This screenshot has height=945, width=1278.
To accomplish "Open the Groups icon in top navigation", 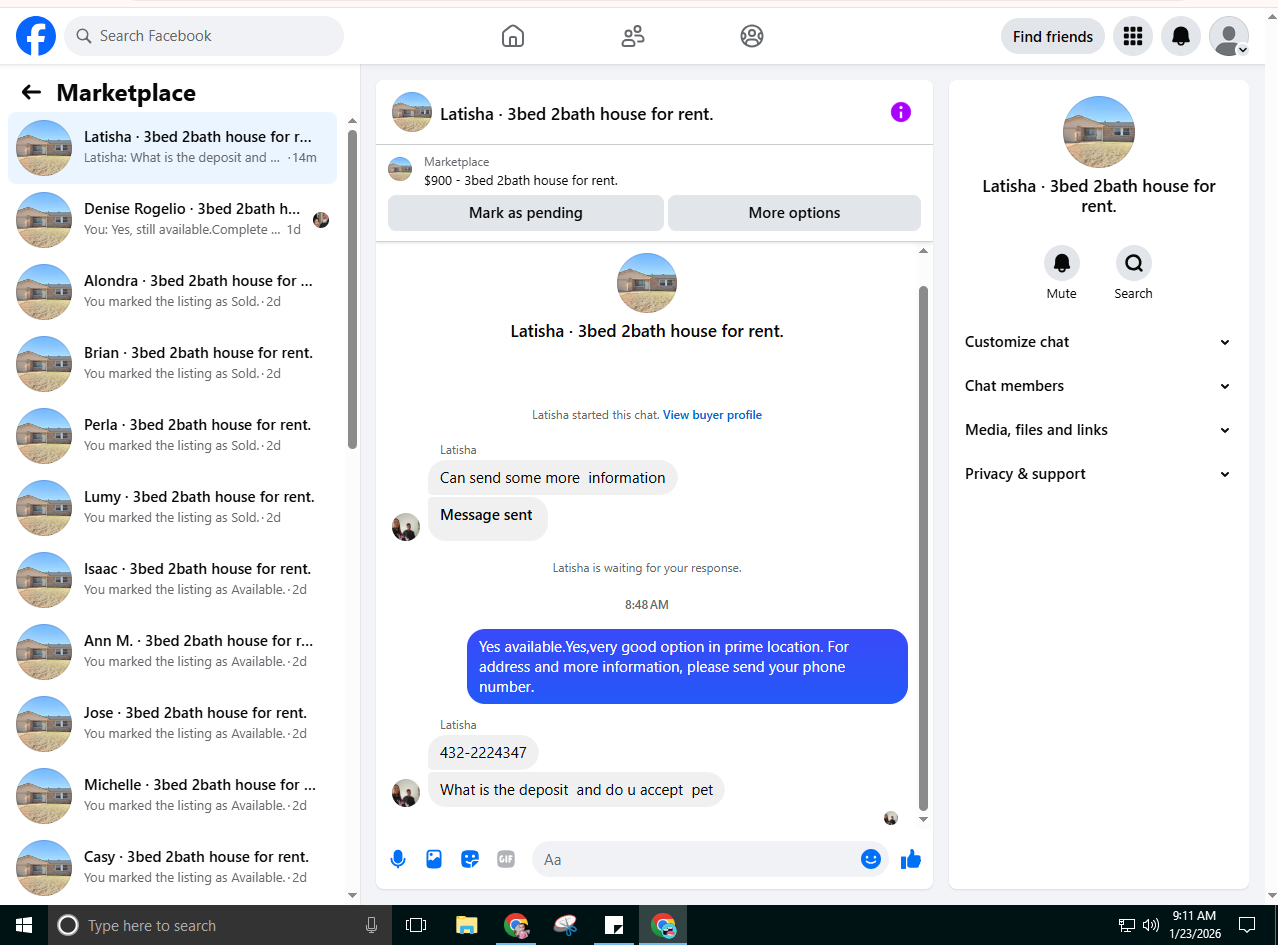I will (x=752, y=36).
